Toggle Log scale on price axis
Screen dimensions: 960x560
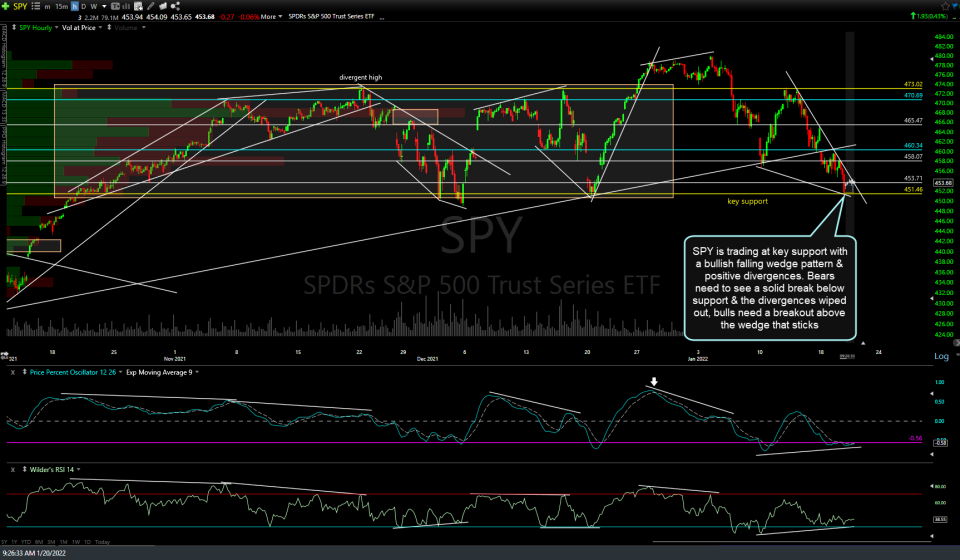click(x=941, y=356)
